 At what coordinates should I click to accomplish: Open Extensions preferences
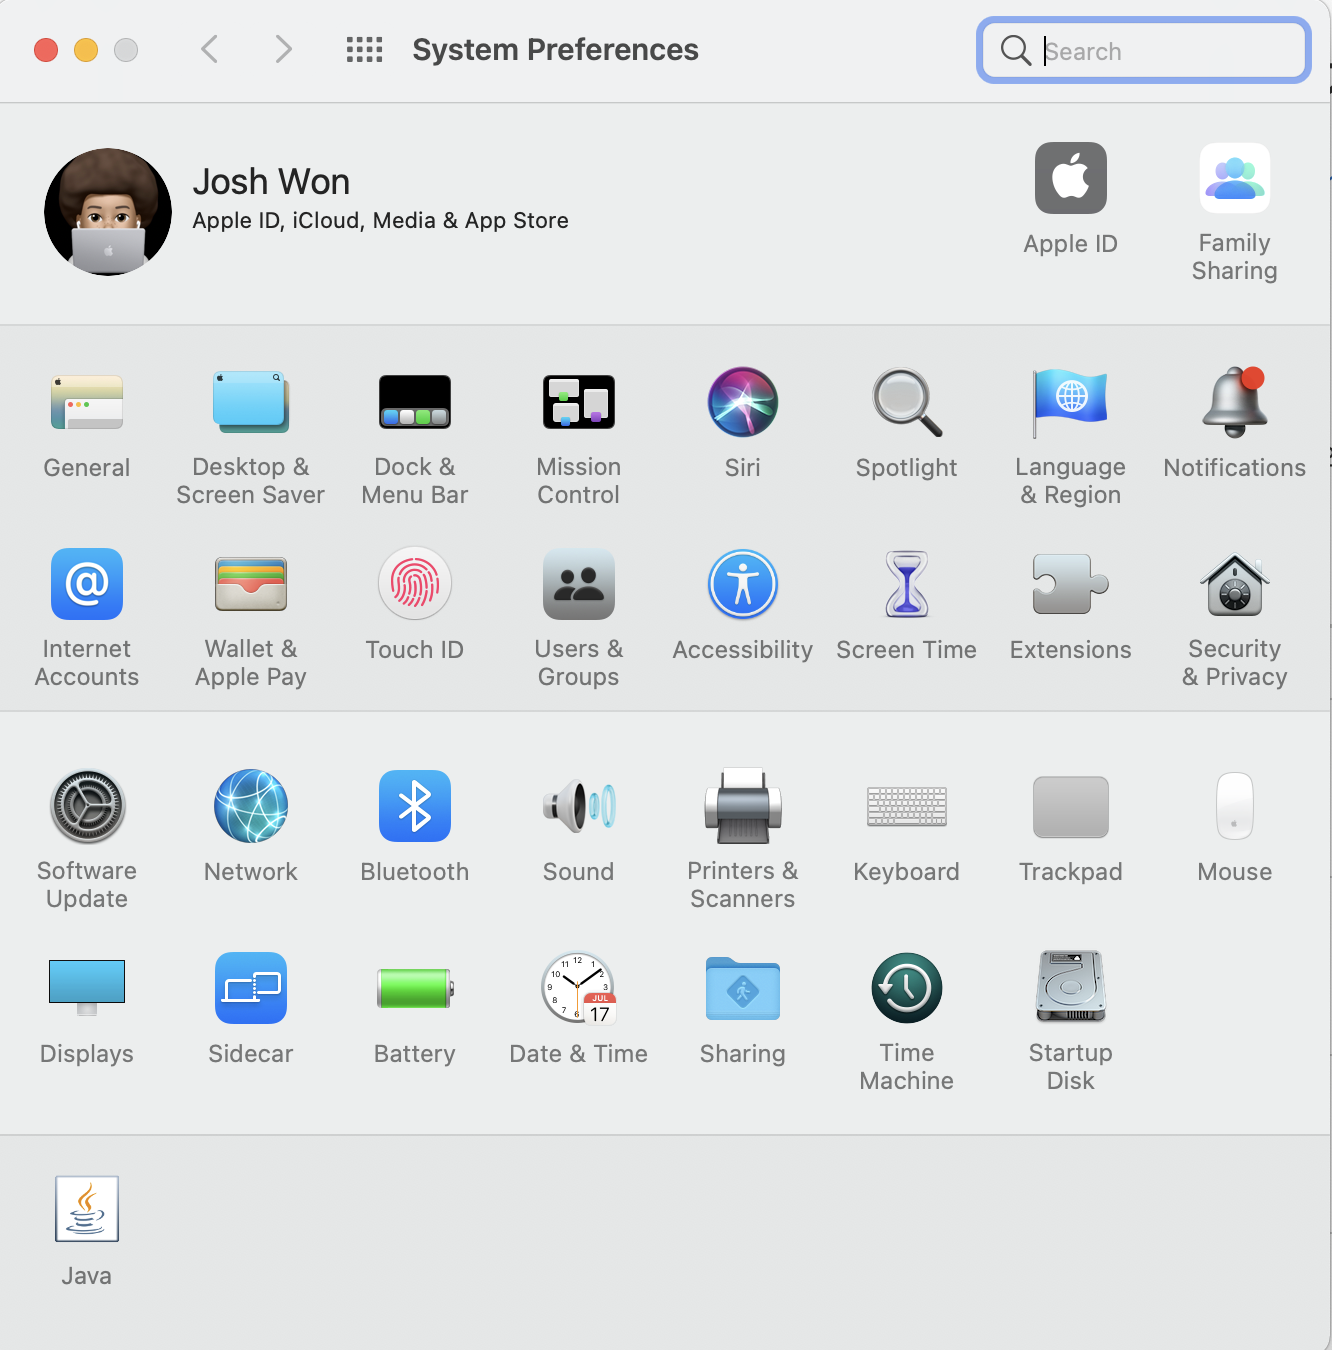point(1071,584)
